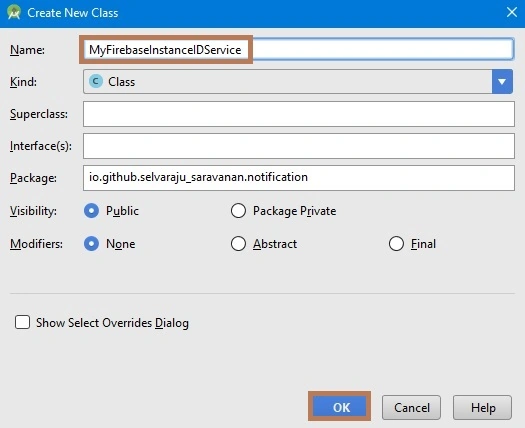The height and width of the screenshot is (428, 525).
Task: Click the Package field with io.github path
Action: click(299, 178)
